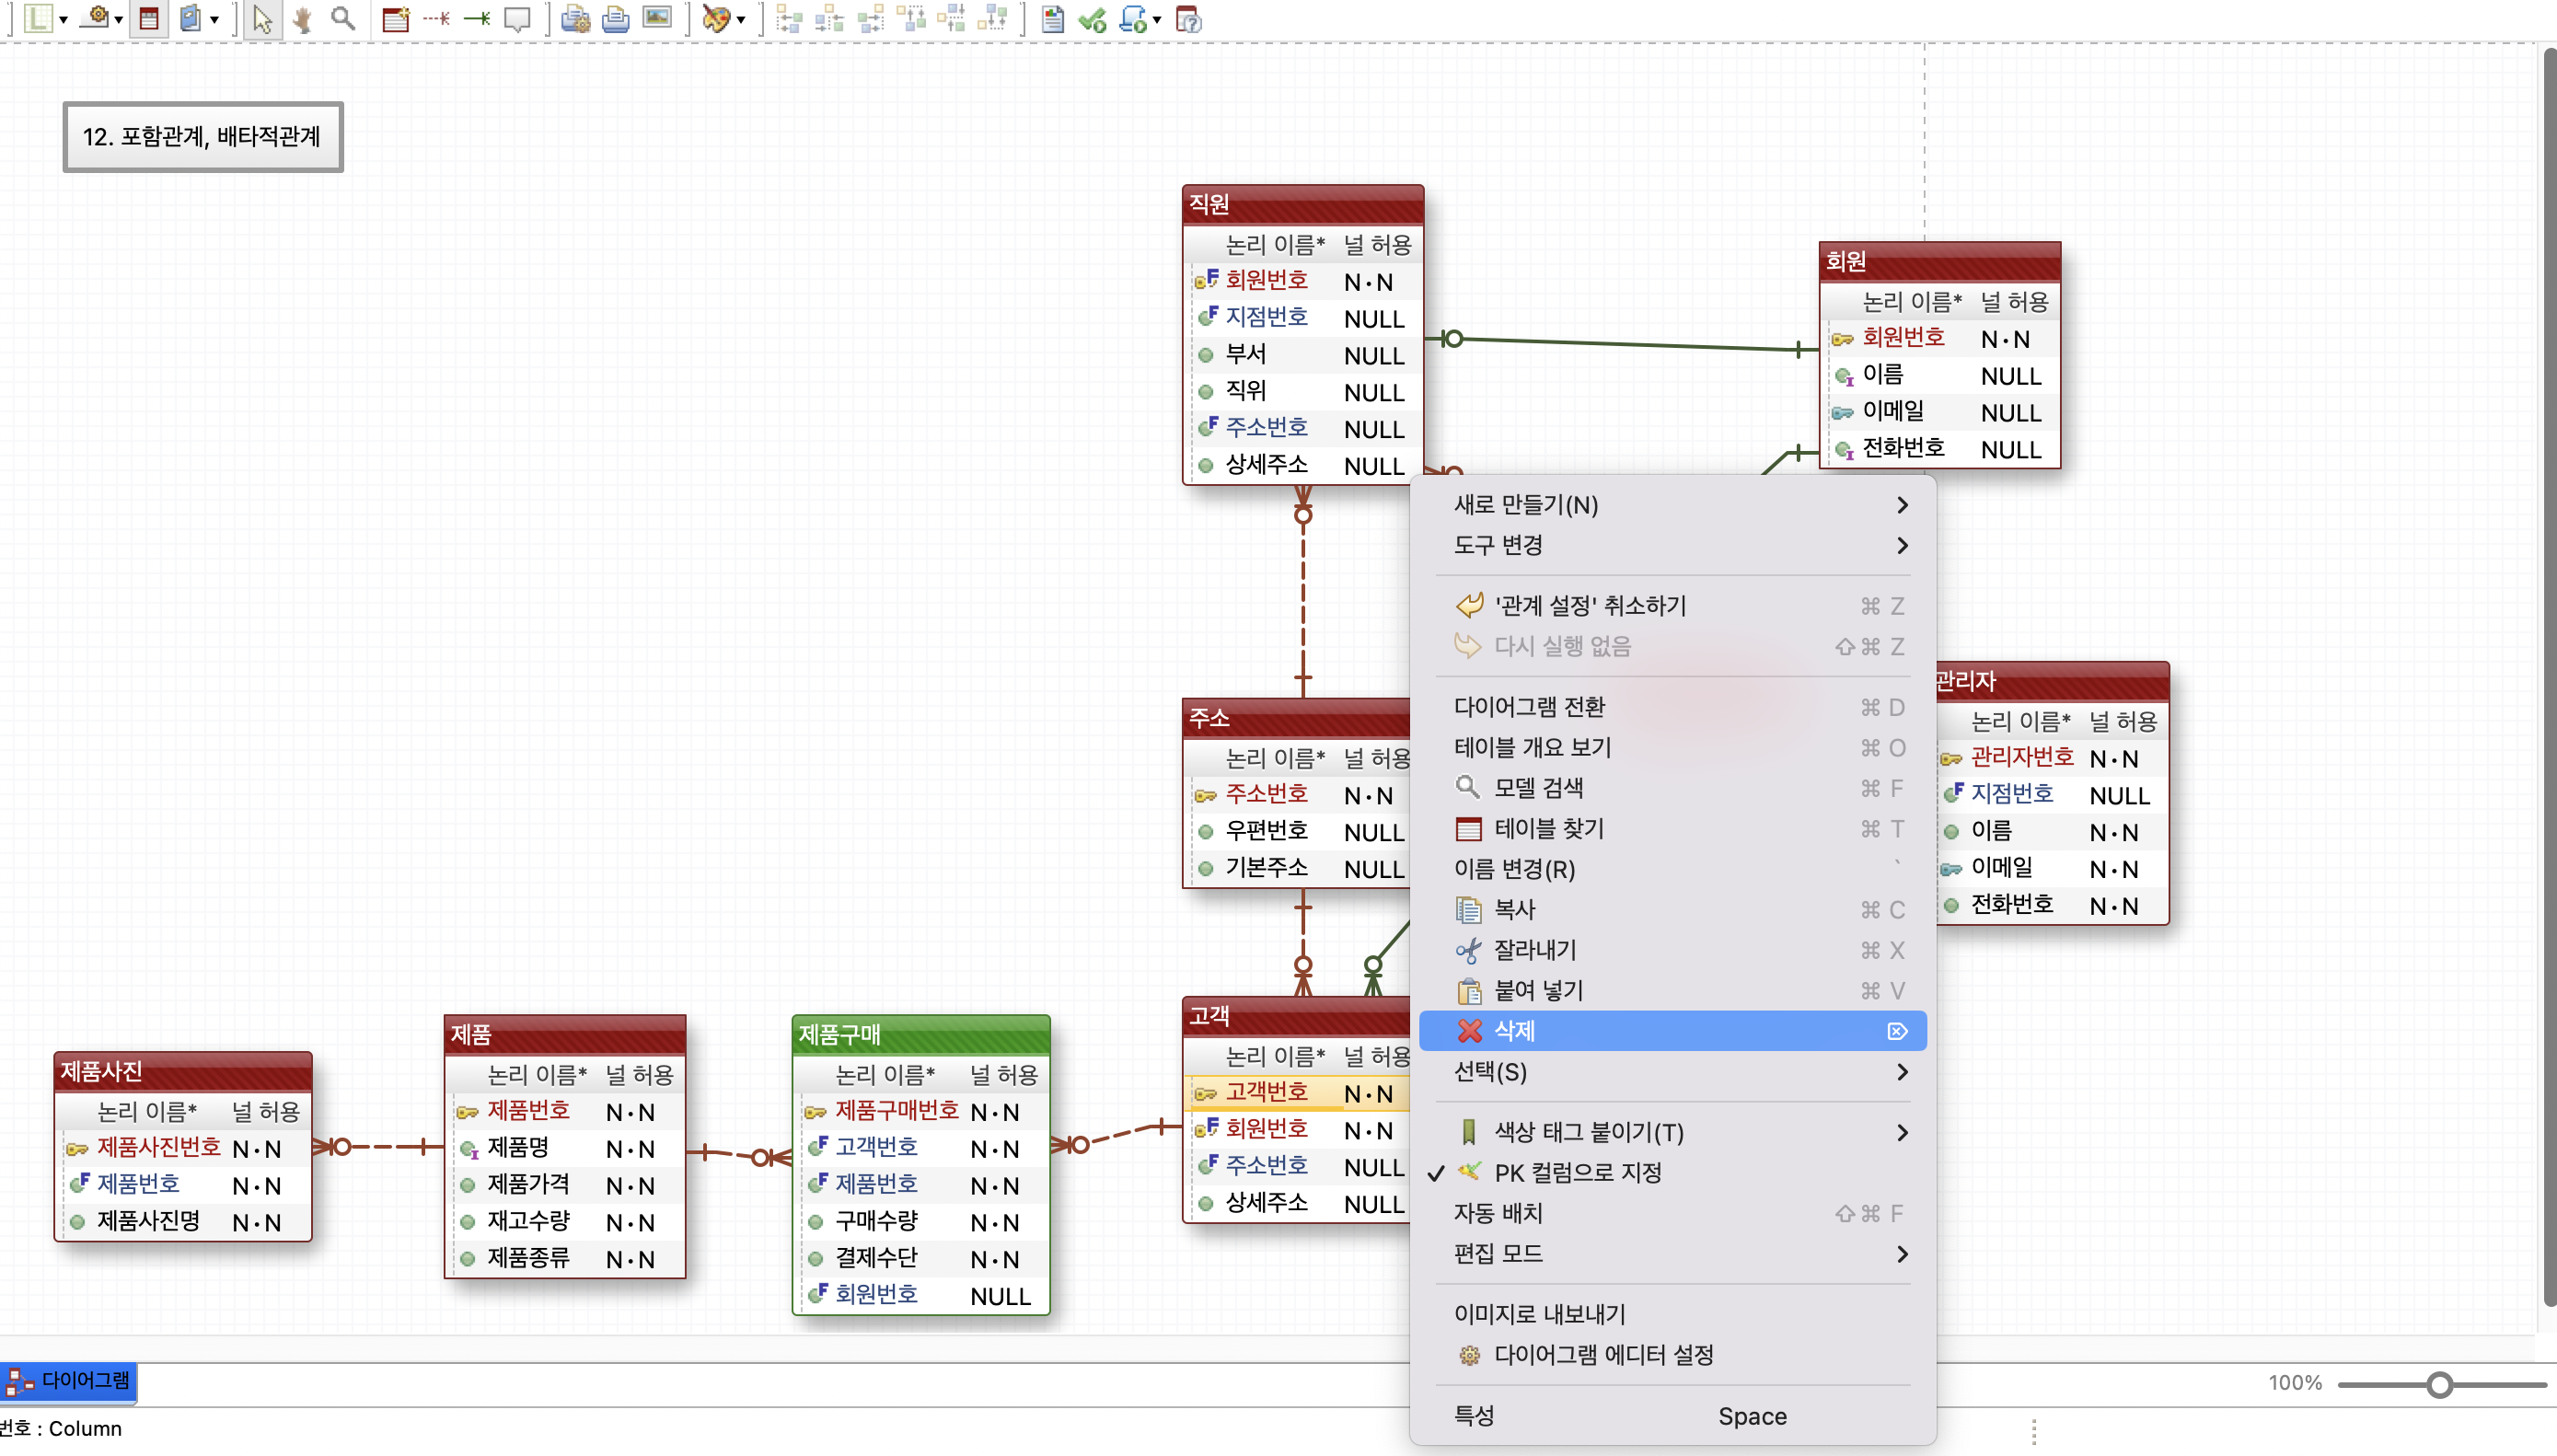Expand '색상 태그 붙이기(T)' submenu
Screen dimensions: 2557x1456
coord(1673,1132)
